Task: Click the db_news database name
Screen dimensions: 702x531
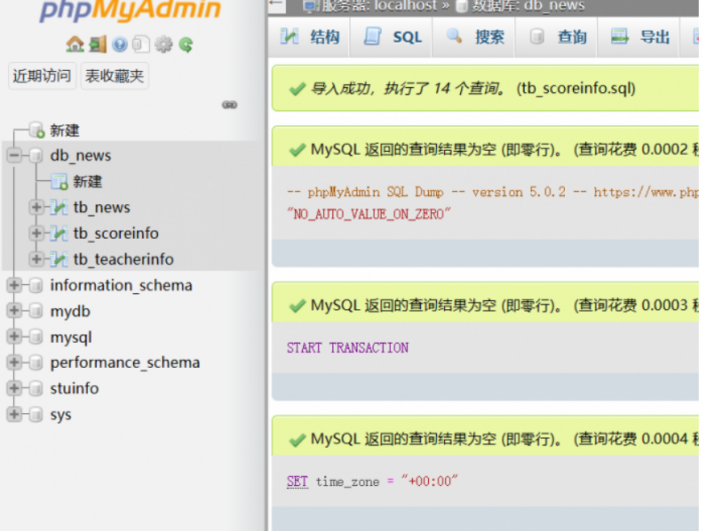Action: coord(81,156)
